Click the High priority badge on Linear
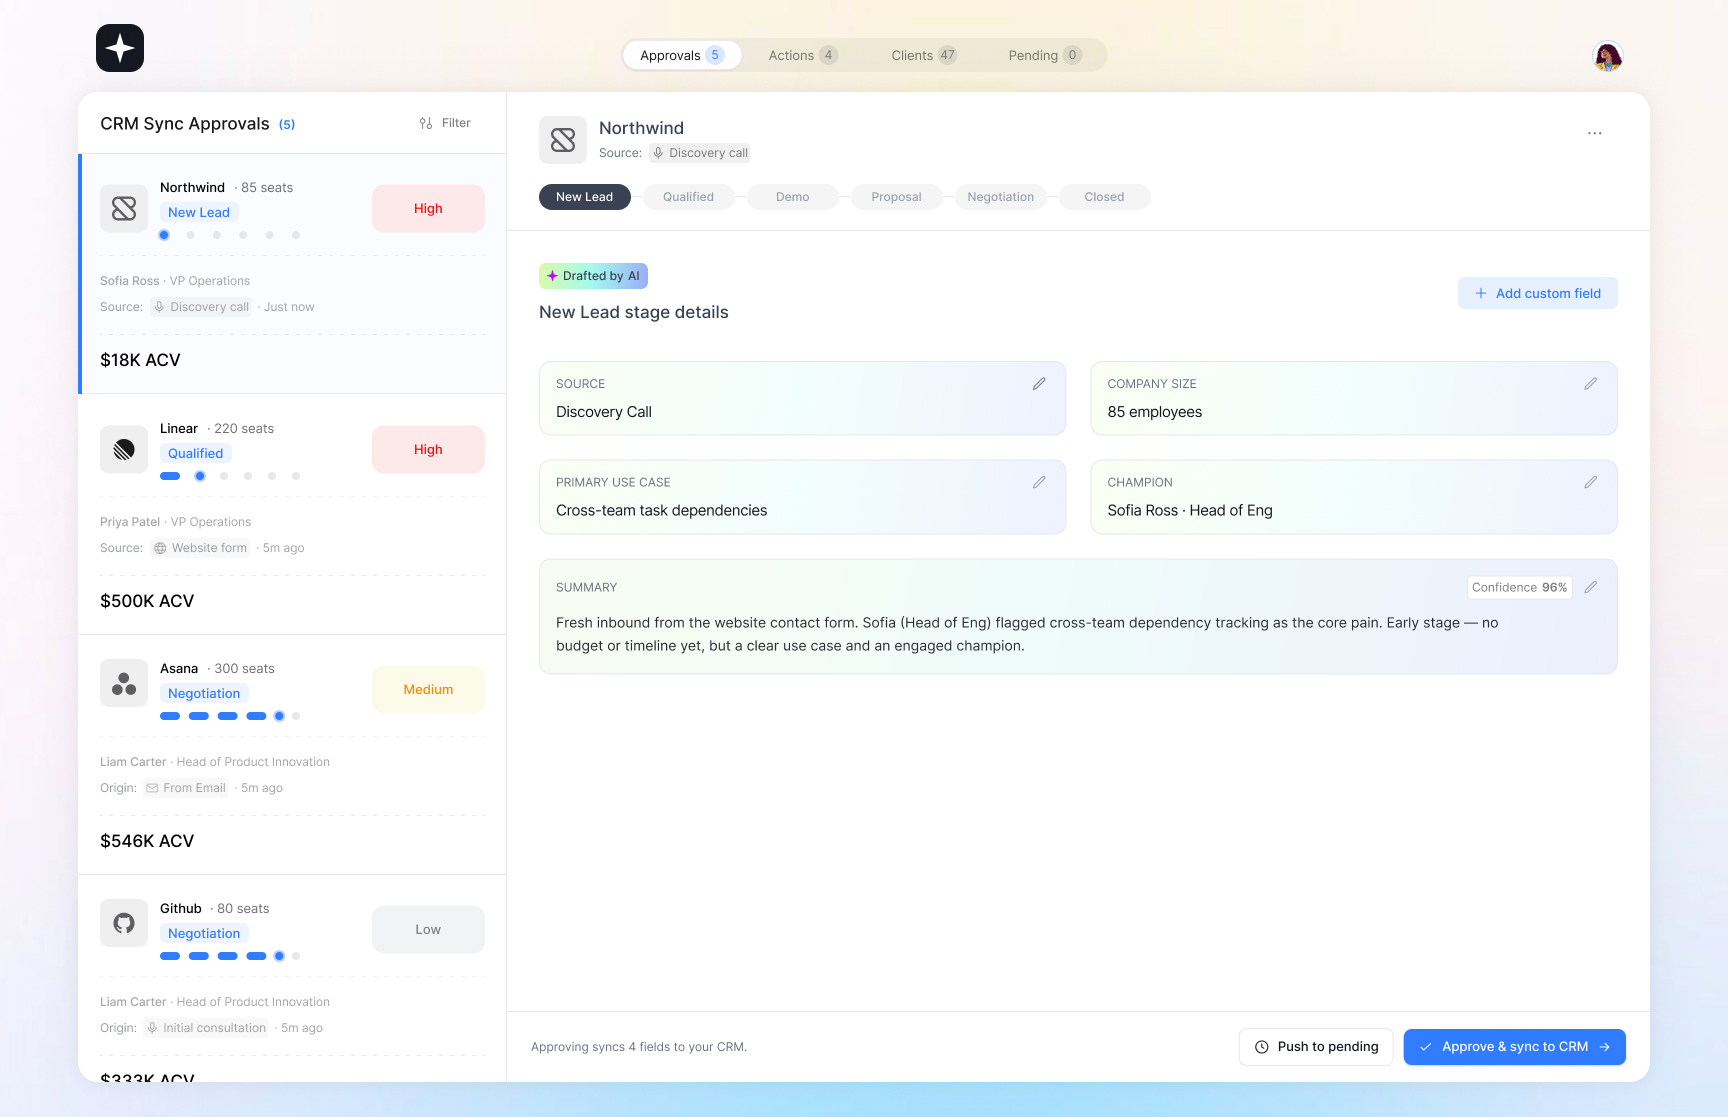Screen dimensions: 1728x1117 click(428, 450)
